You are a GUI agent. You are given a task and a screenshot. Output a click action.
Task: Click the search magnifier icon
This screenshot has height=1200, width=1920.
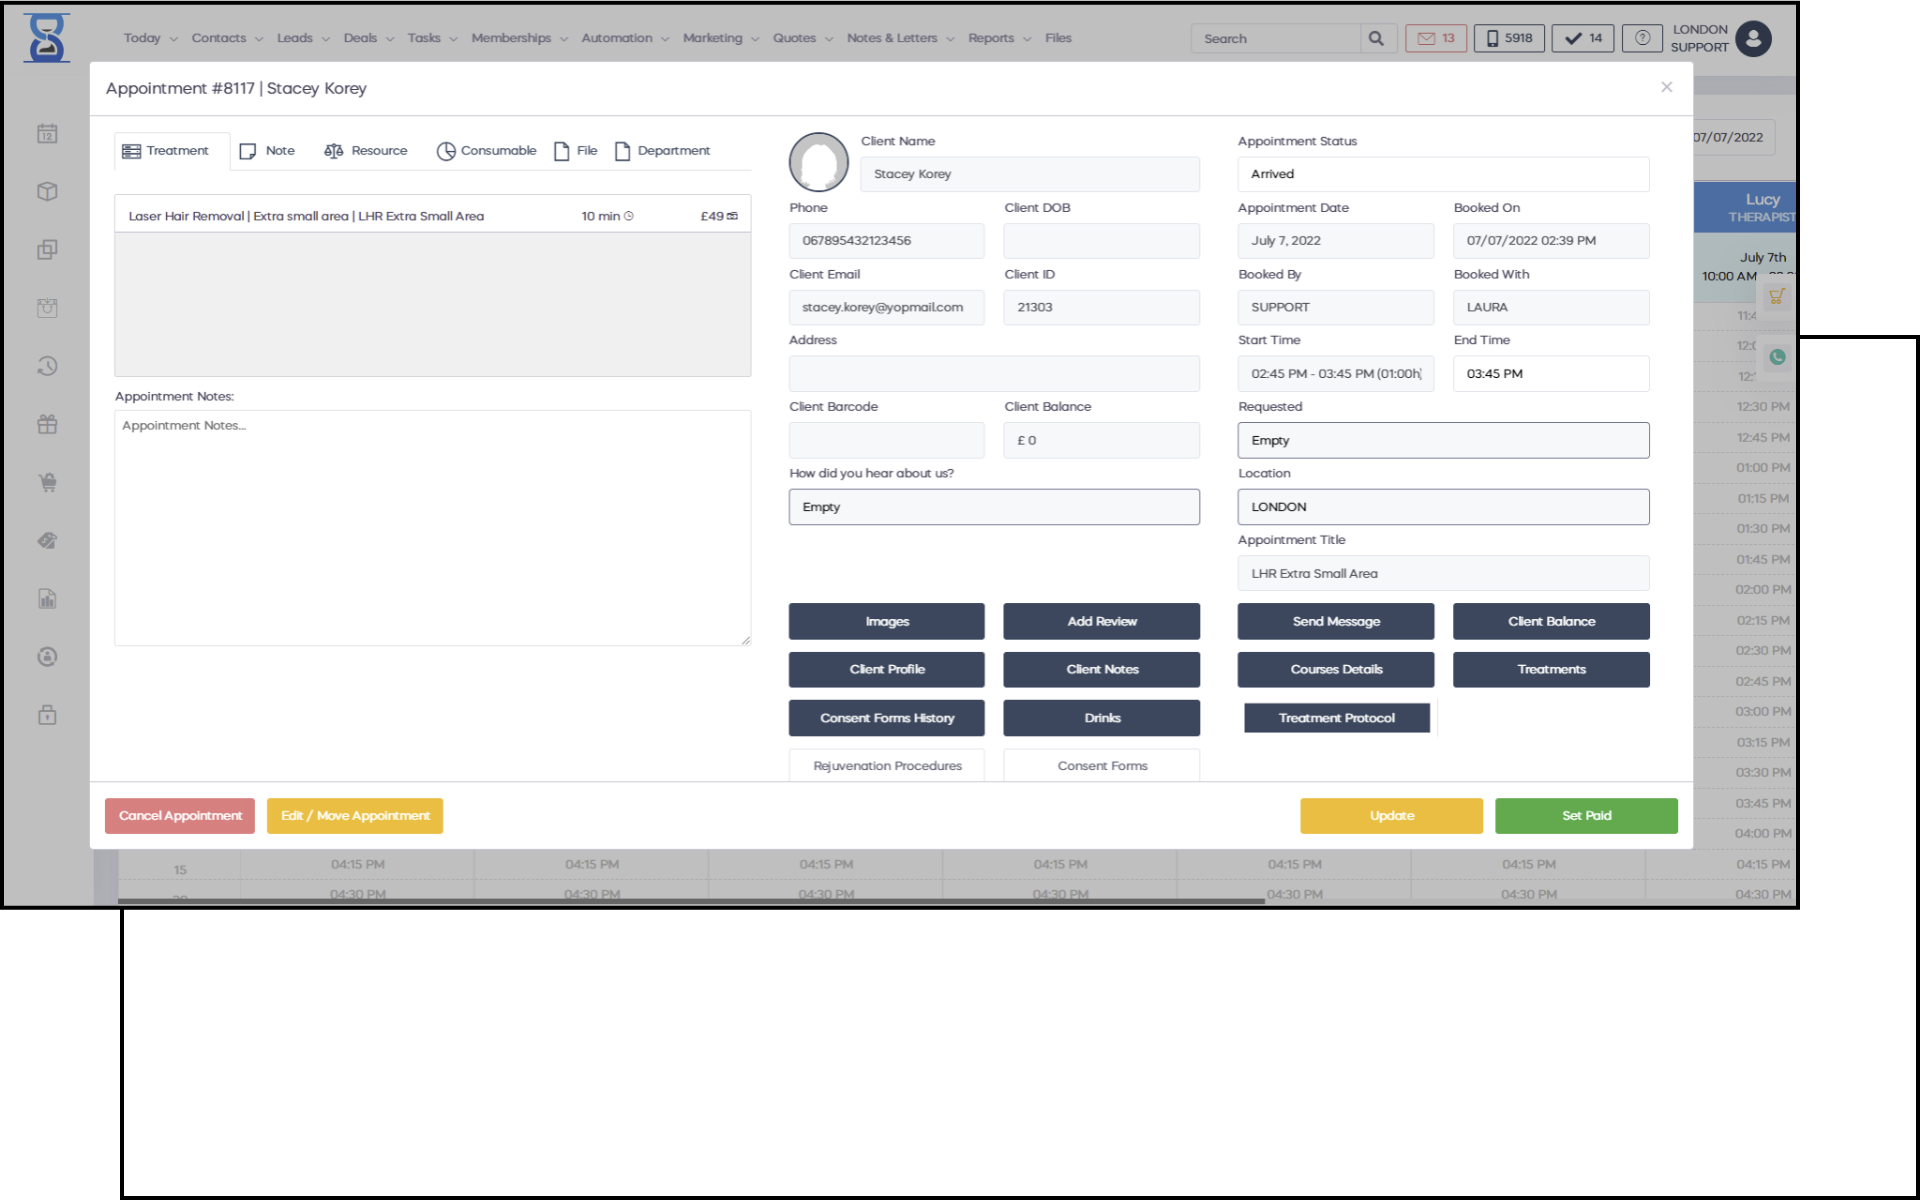pos(1376,38)
